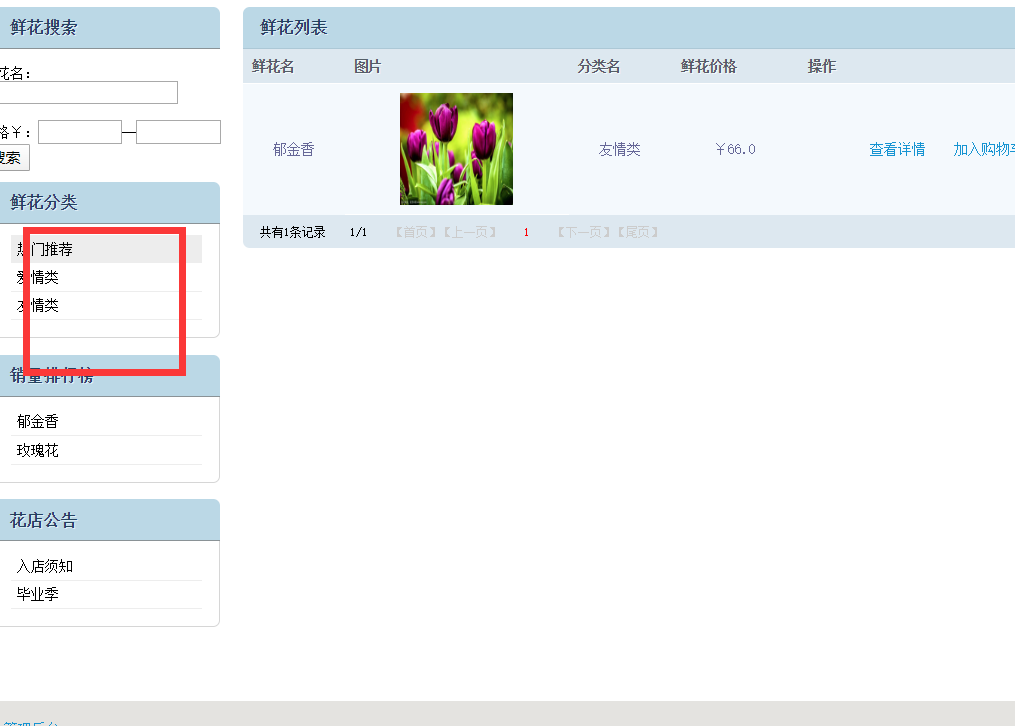1015x726 pixels.
Task: Click the 鲜花名 column header
Action: (x=272, y=66)
